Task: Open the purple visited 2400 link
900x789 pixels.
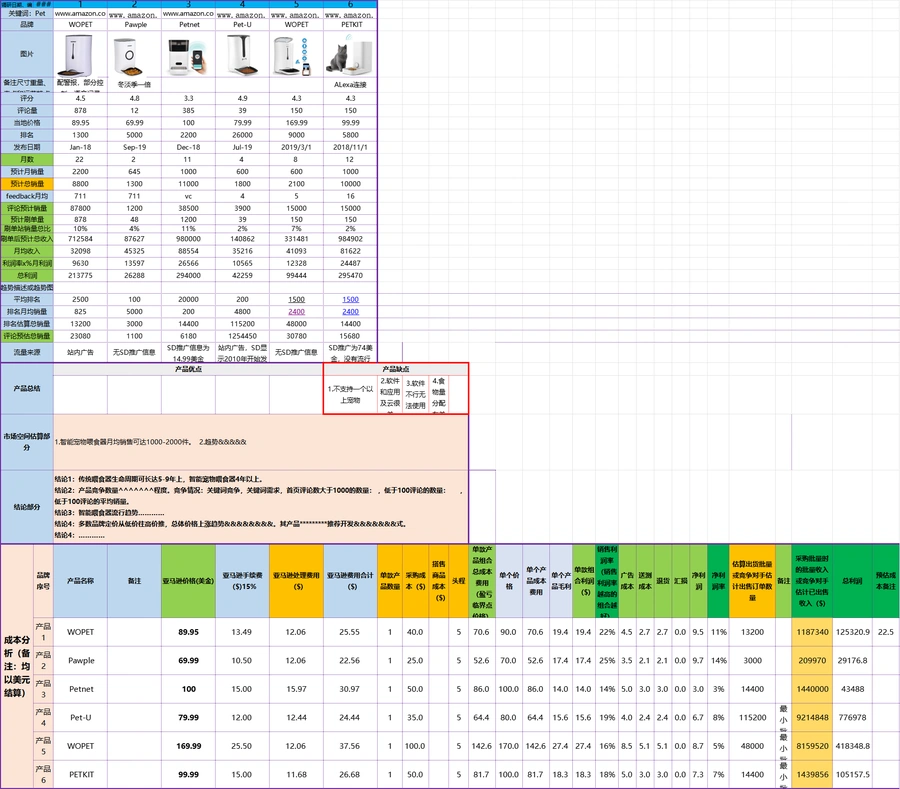Action: (297, 312)
